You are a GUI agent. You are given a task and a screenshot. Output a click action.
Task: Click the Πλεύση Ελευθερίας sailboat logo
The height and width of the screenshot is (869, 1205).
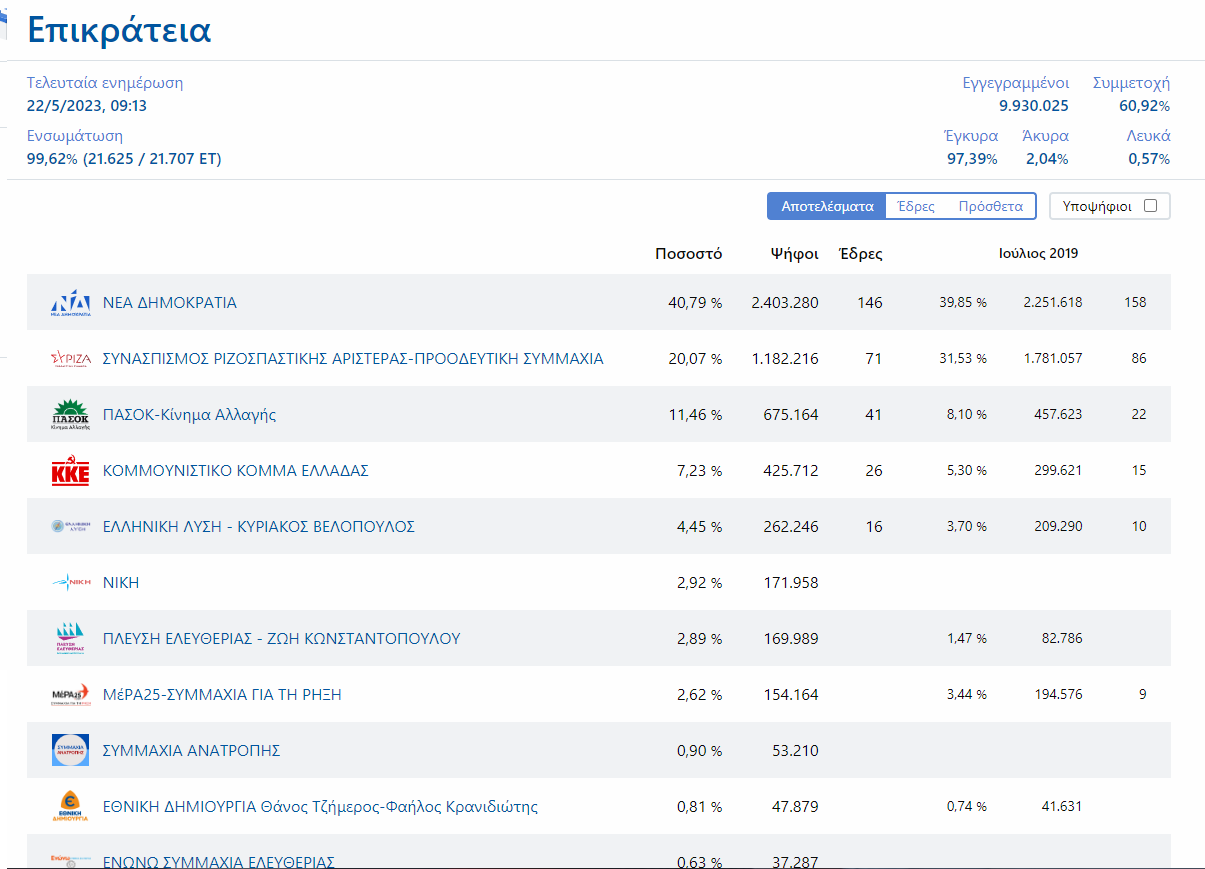(71, 638)
